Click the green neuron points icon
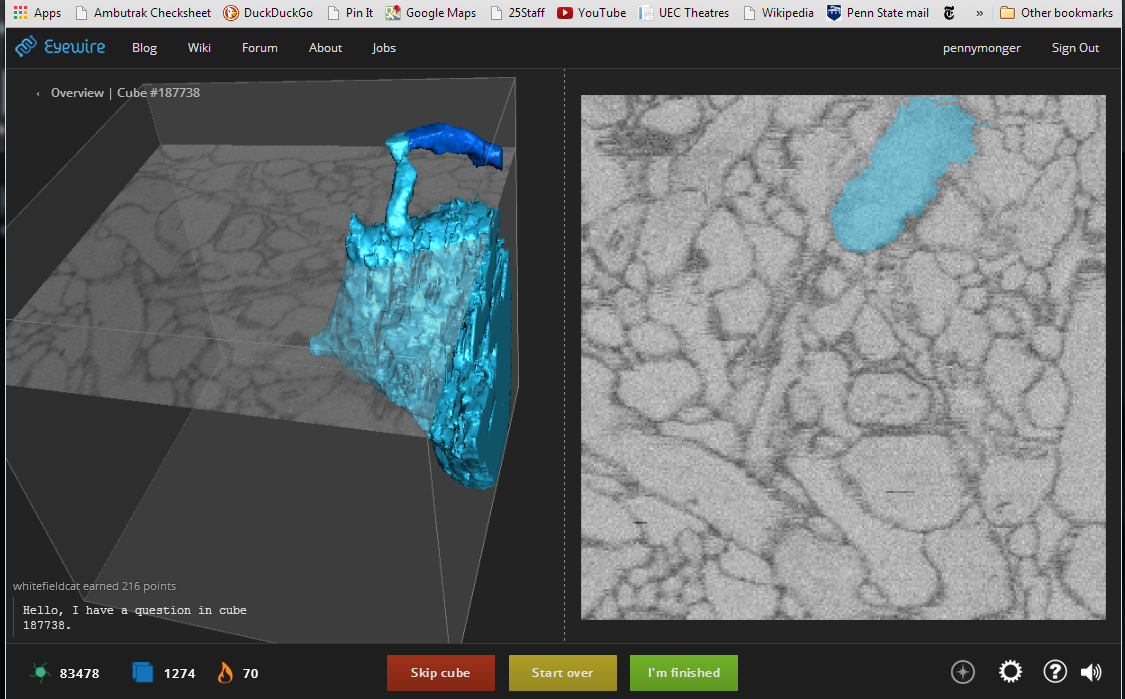 pos(40,673)
